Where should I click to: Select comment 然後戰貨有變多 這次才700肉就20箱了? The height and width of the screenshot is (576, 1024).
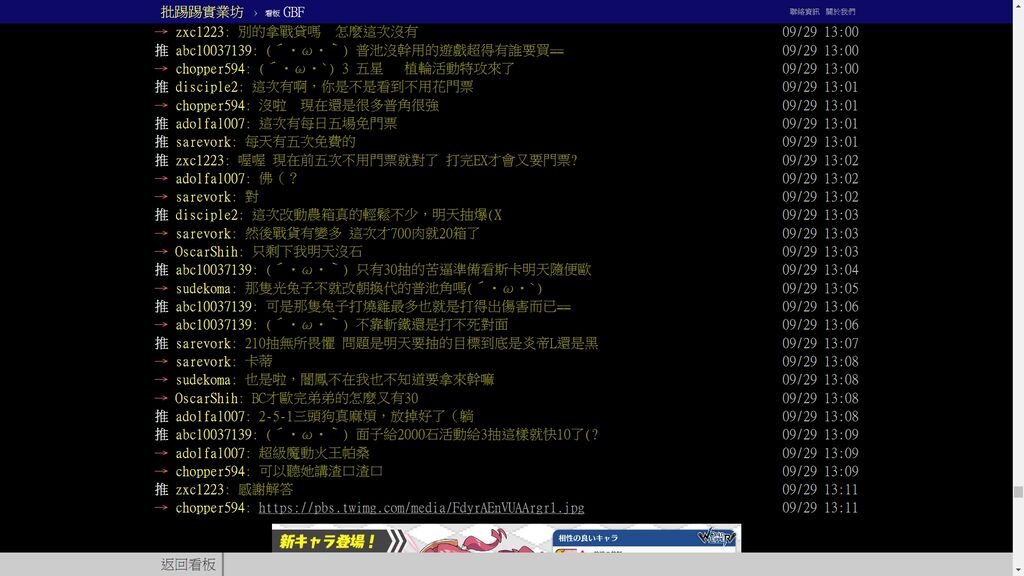[x=362, y=233]
